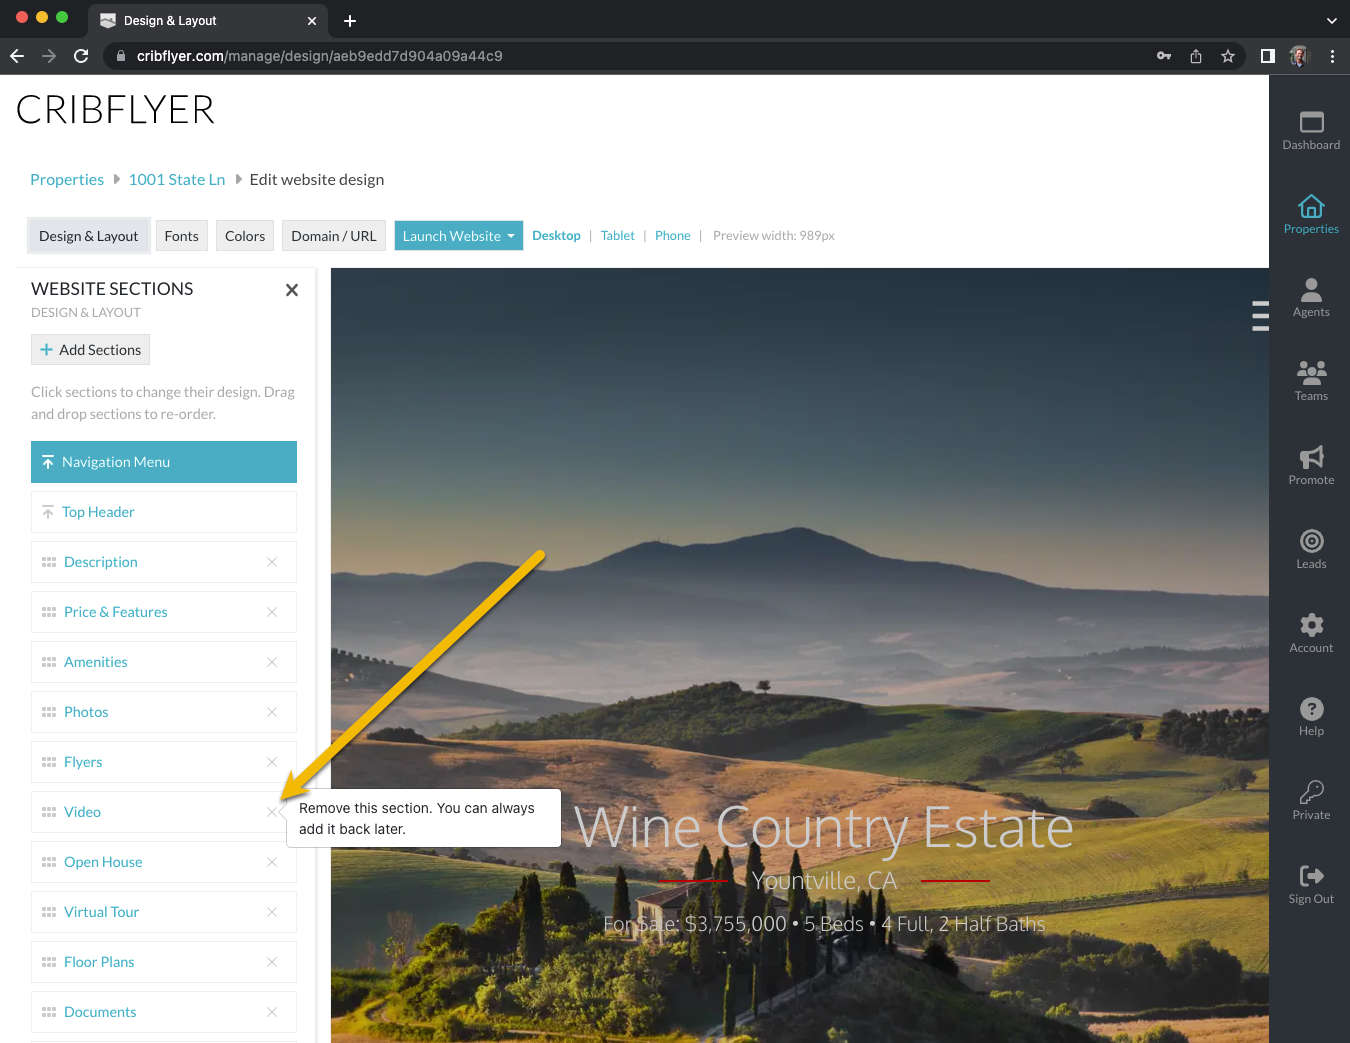Open the tab search chevron
This screenshot has width=1350, height=1043.
click(1331, 20)
